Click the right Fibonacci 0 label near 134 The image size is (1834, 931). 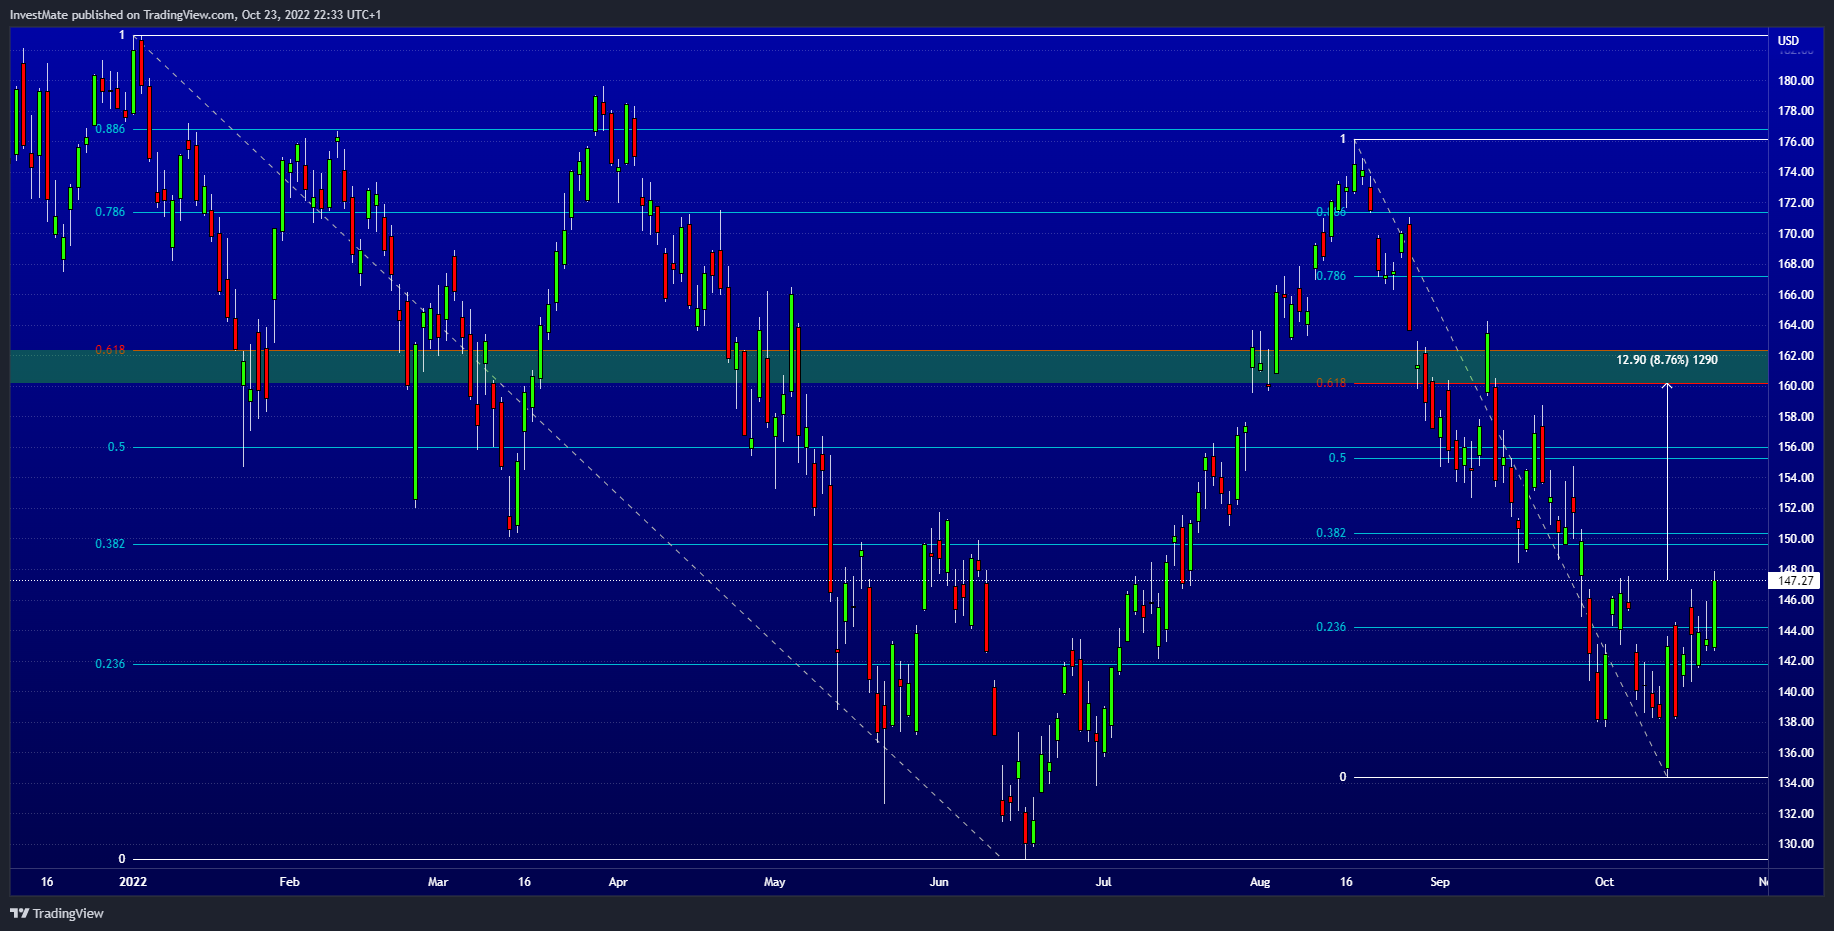click(1343, 777)
